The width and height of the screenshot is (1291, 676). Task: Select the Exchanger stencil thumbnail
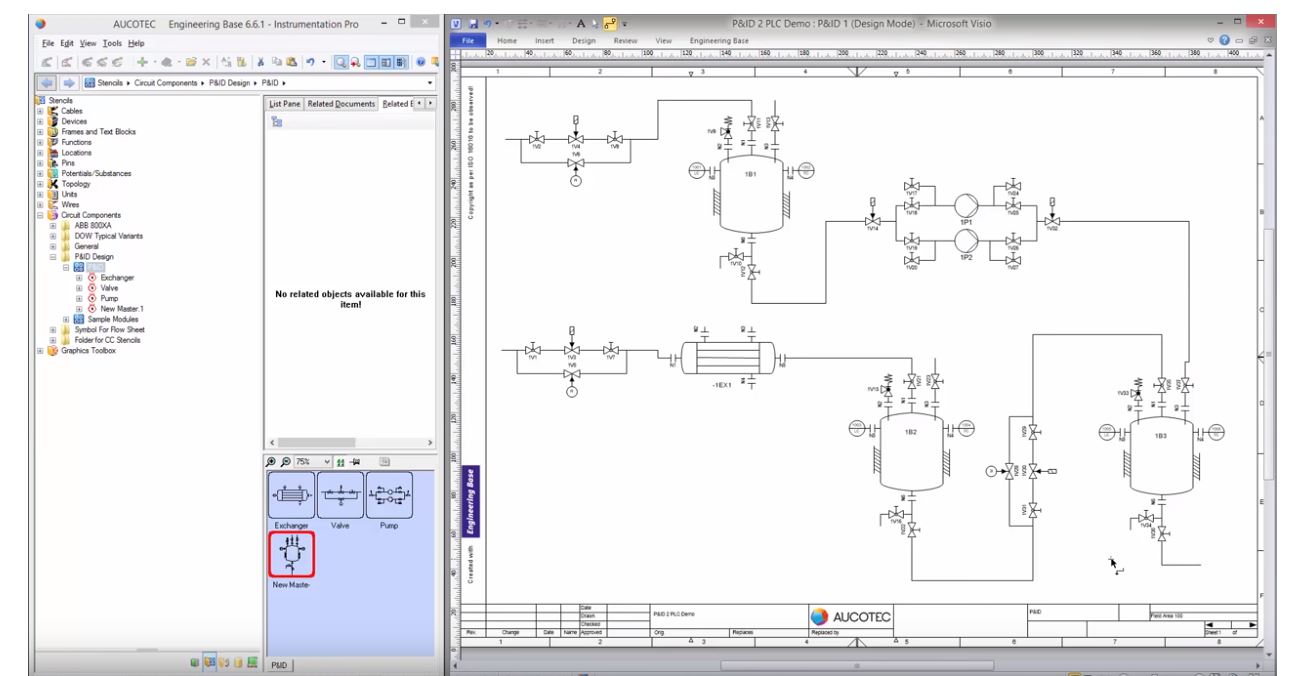point(290,495)
